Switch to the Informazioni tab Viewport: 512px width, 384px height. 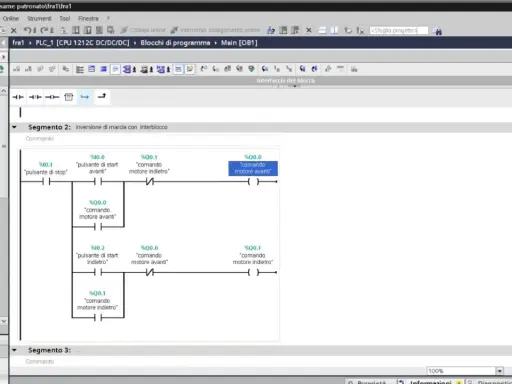click(x=430, y=382)
